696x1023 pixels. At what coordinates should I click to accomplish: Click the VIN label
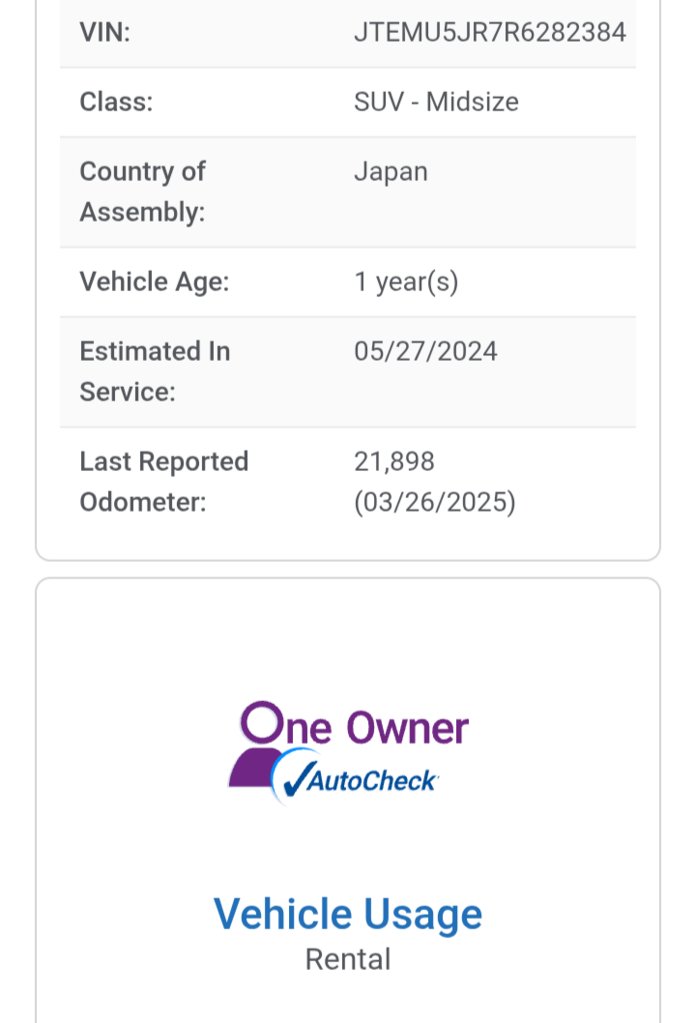[x=105, y=32]
